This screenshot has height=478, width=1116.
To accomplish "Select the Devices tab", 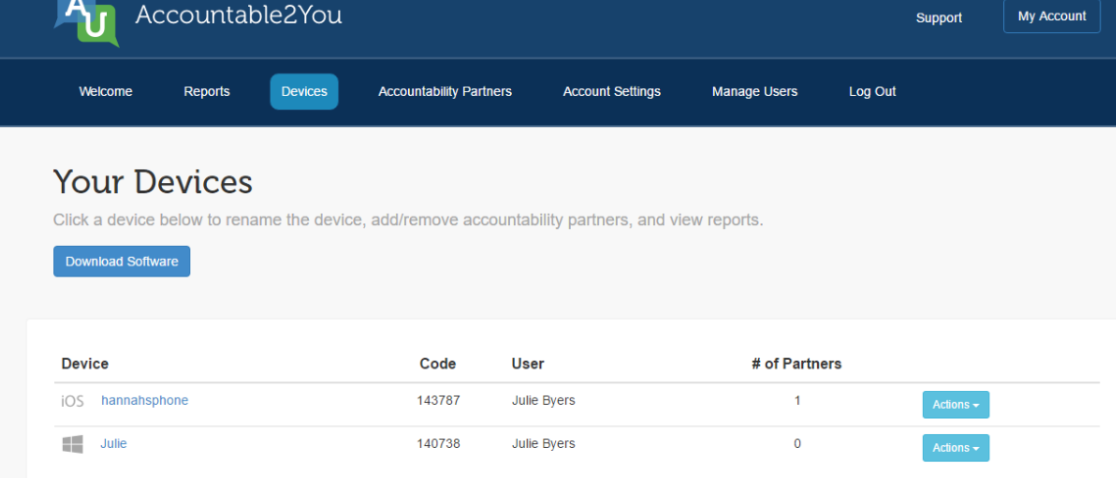I will pos(304,92).
